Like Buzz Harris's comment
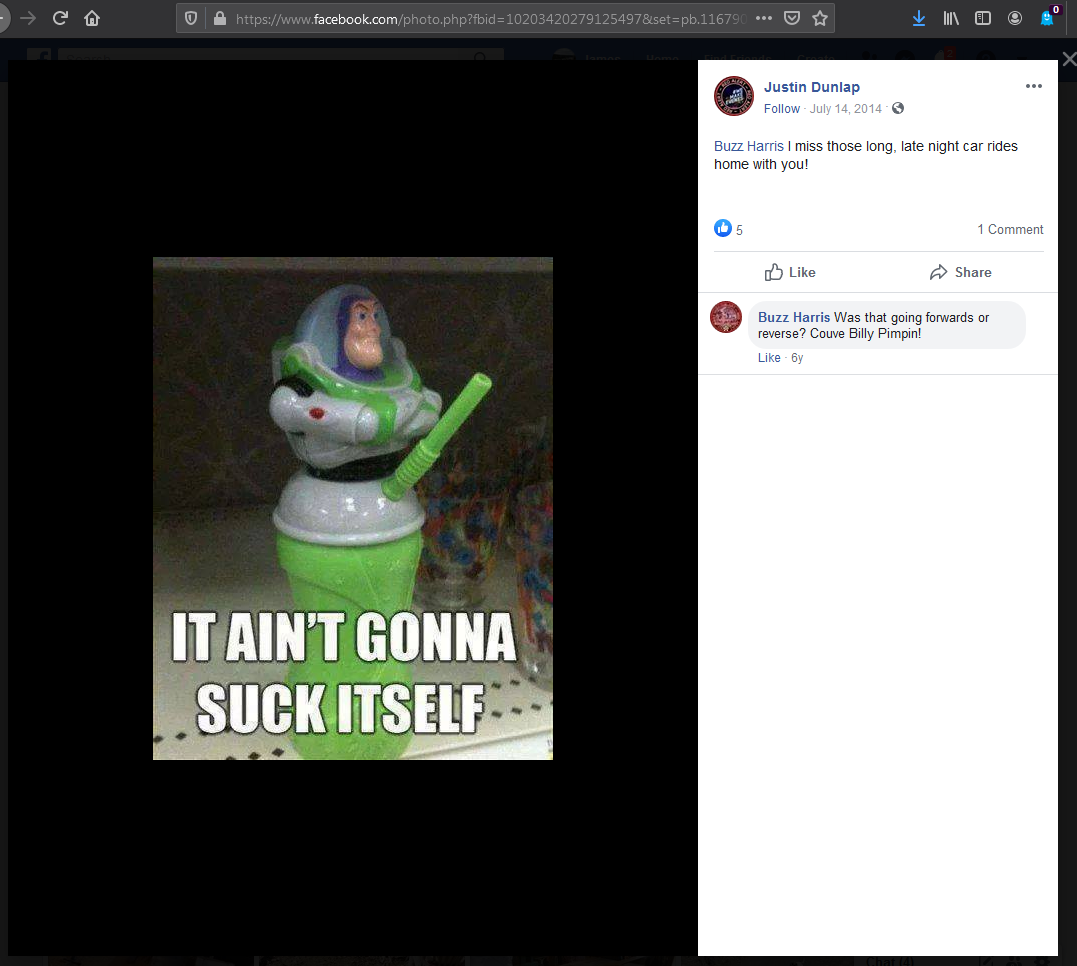 tap(769, 358)
